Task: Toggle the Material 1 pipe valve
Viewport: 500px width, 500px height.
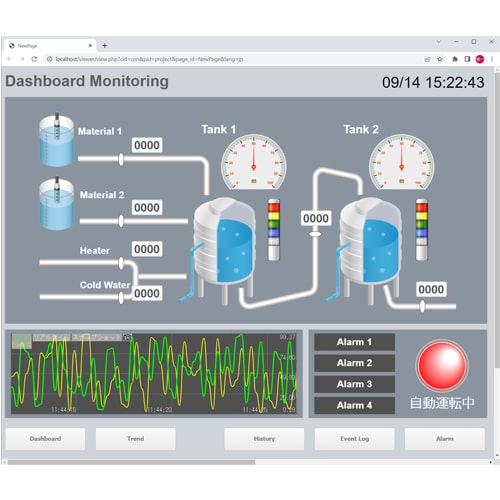Action: (121, 159)
